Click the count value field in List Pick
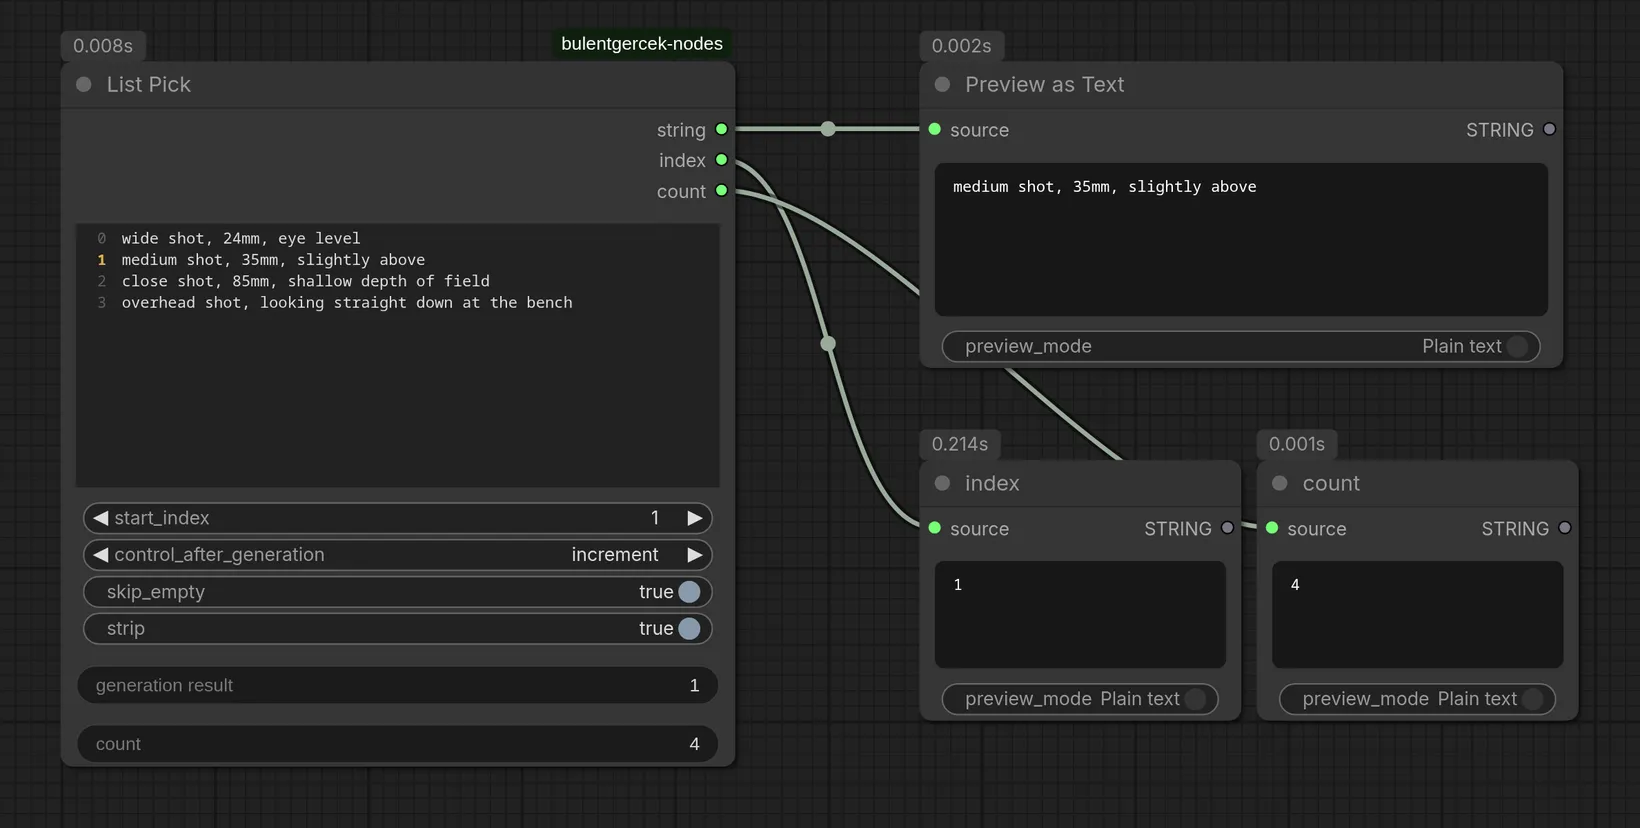Viewport: 1640px width, 828px height. click(x=398, y=744)
